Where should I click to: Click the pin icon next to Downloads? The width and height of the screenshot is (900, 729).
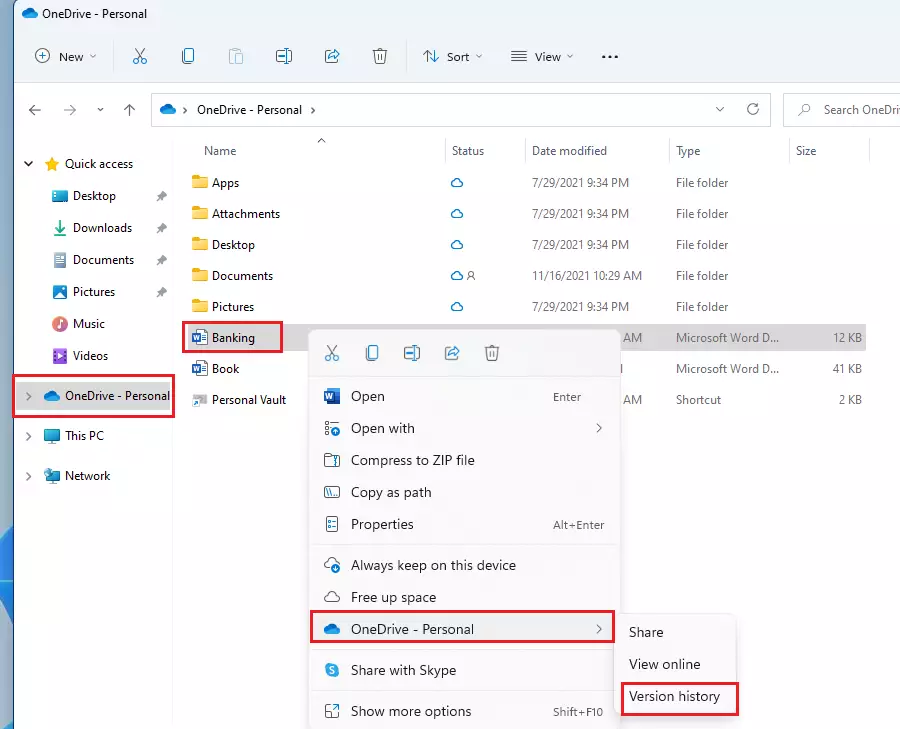[x=162, y=228]
